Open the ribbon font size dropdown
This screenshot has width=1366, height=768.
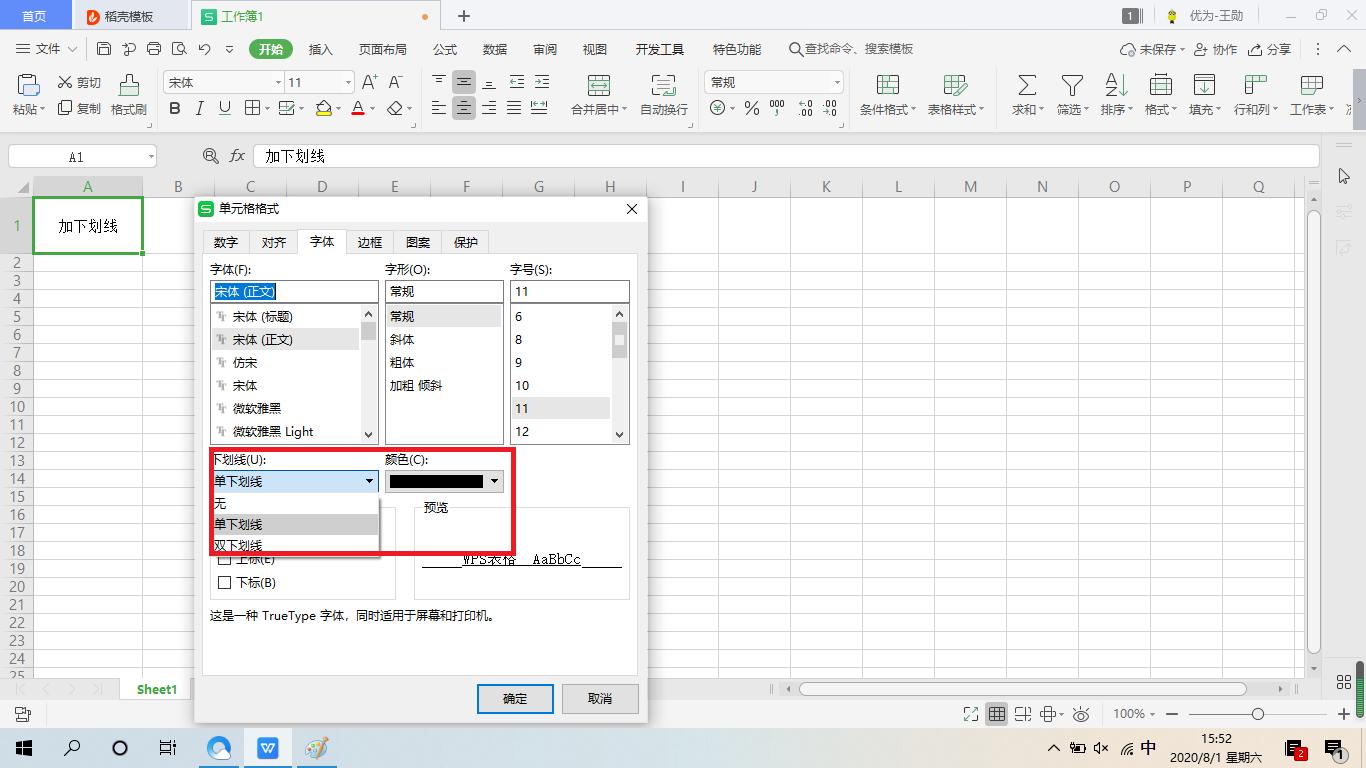click(x=348, y=82)
